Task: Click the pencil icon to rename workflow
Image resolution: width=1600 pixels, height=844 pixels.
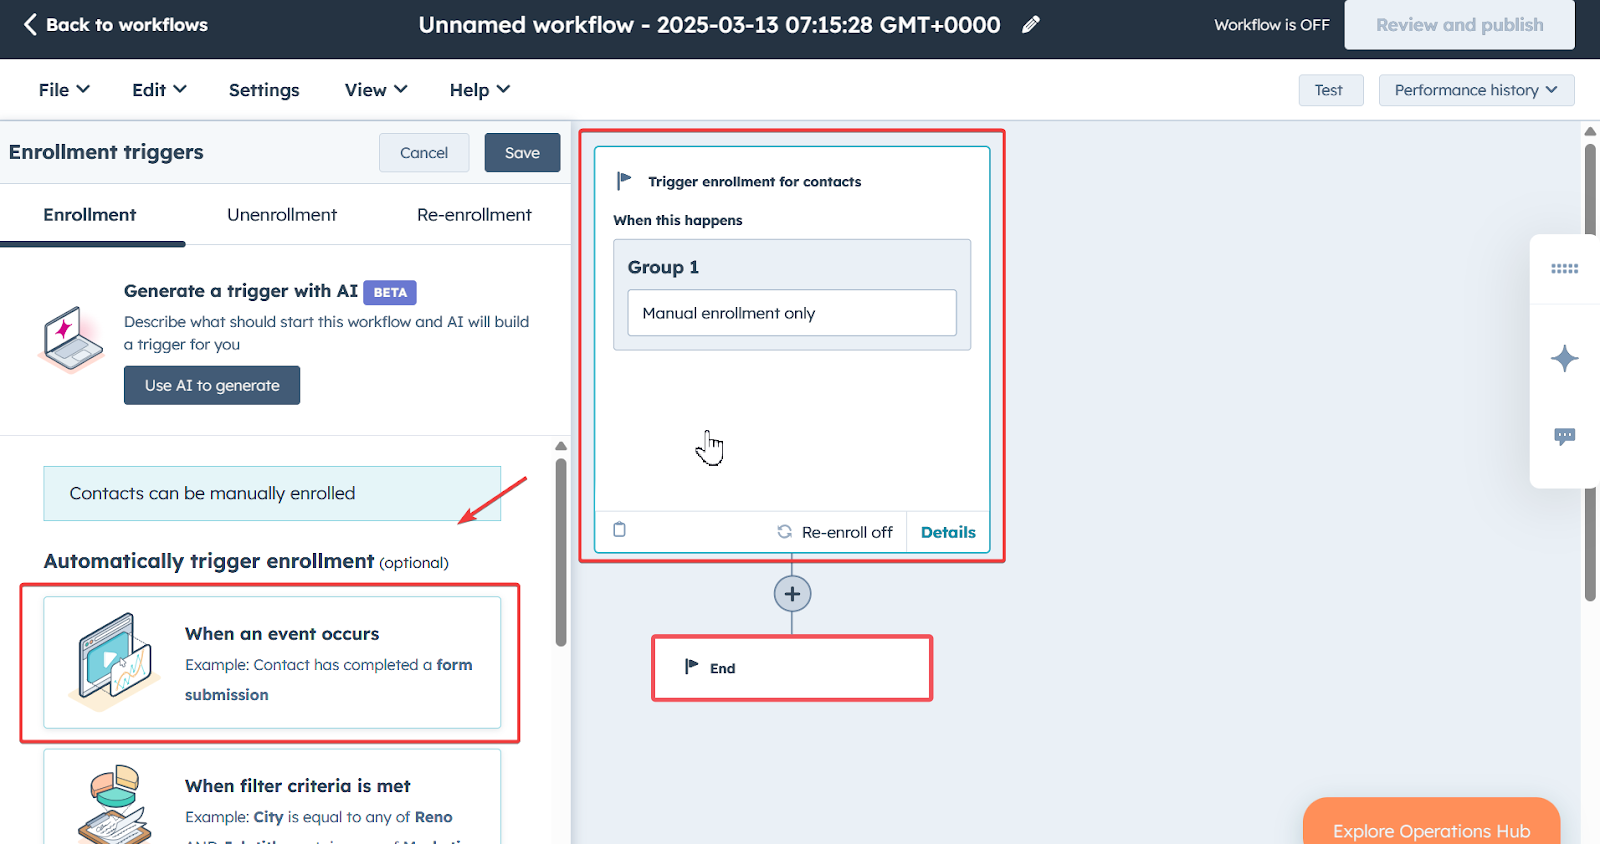Action: pos(1030,25)
